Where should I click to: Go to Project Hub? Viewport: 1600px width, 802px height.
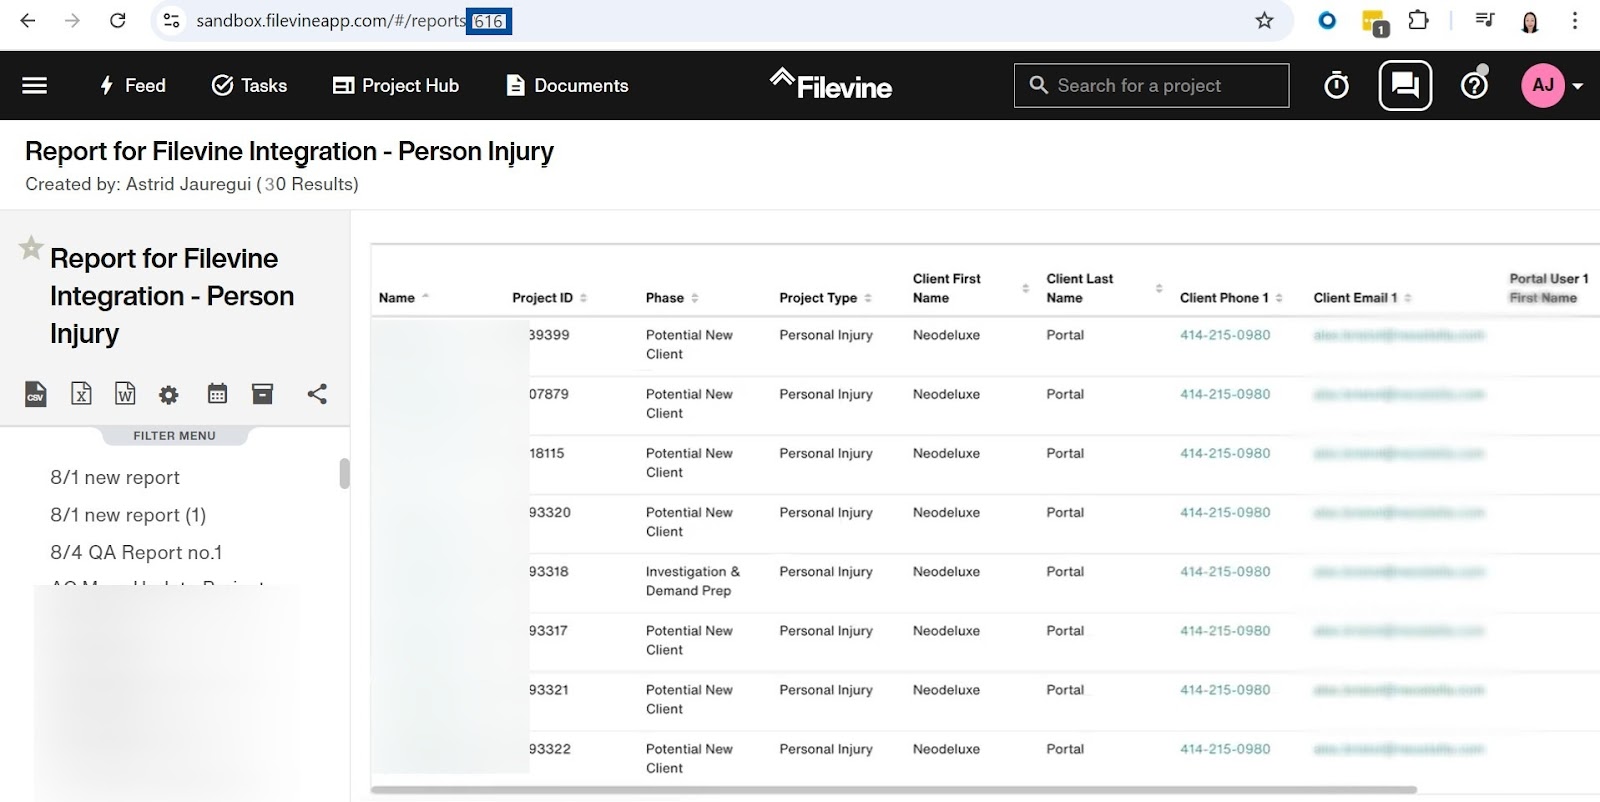pyautogui.click(x=396, y=86)
